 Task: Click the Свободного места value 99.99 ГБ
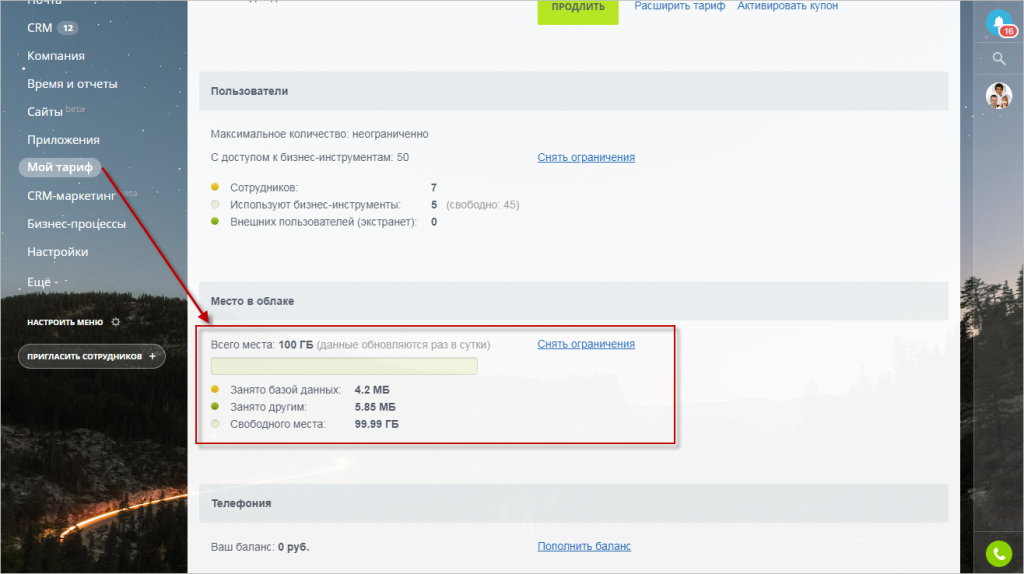(x=376, y=424)
